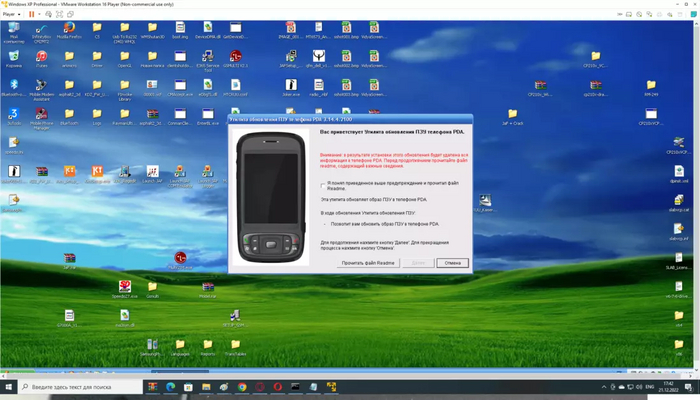Viewport: 700px width, 400px height.
Task: Open Mobile Modem Assistant shortcut
Action: (x=42, y=85)
